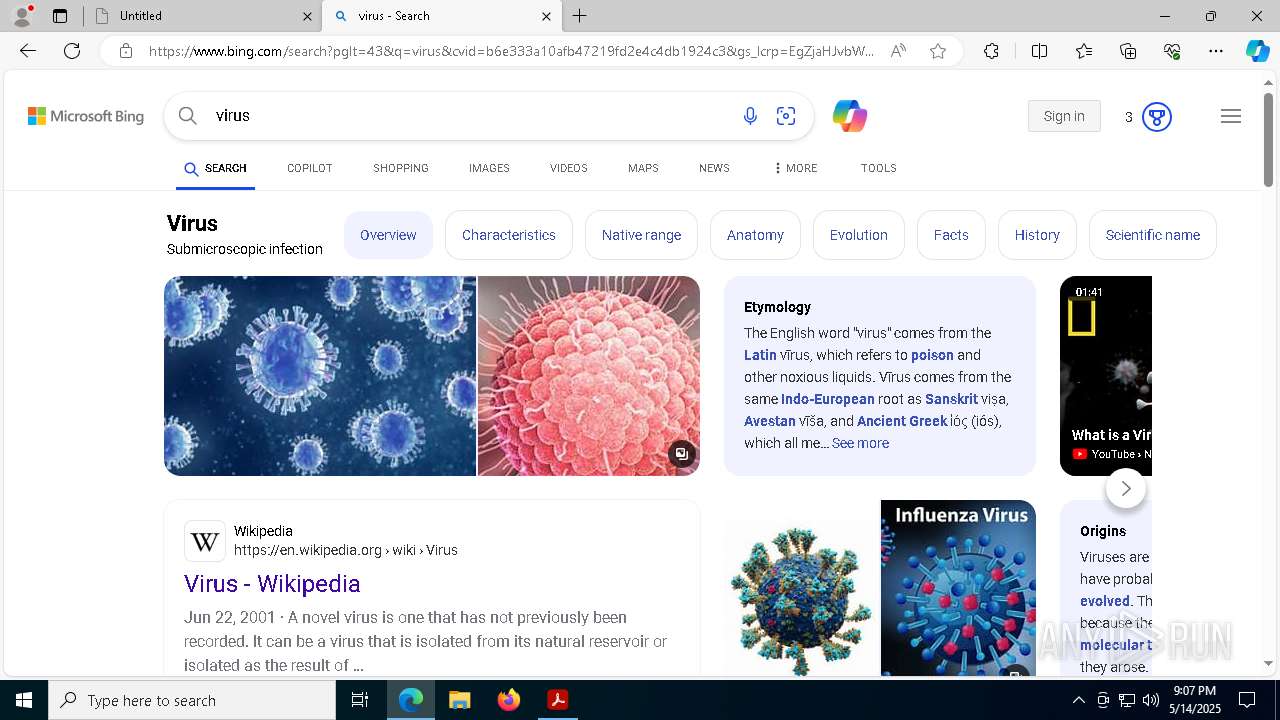Open the blue coronavirus image
Viewport: 1280px width, 720px height.
pyautogui.click(x=320, y=376)
